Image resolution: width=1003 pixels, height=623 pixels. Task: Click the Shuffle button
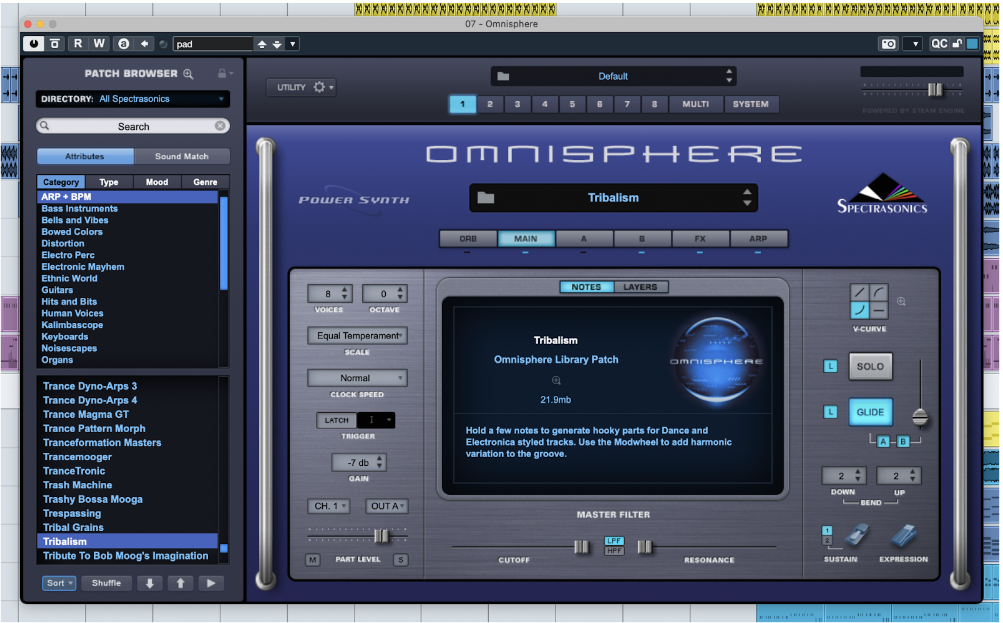pyautogui.click(x=106, y=583)
